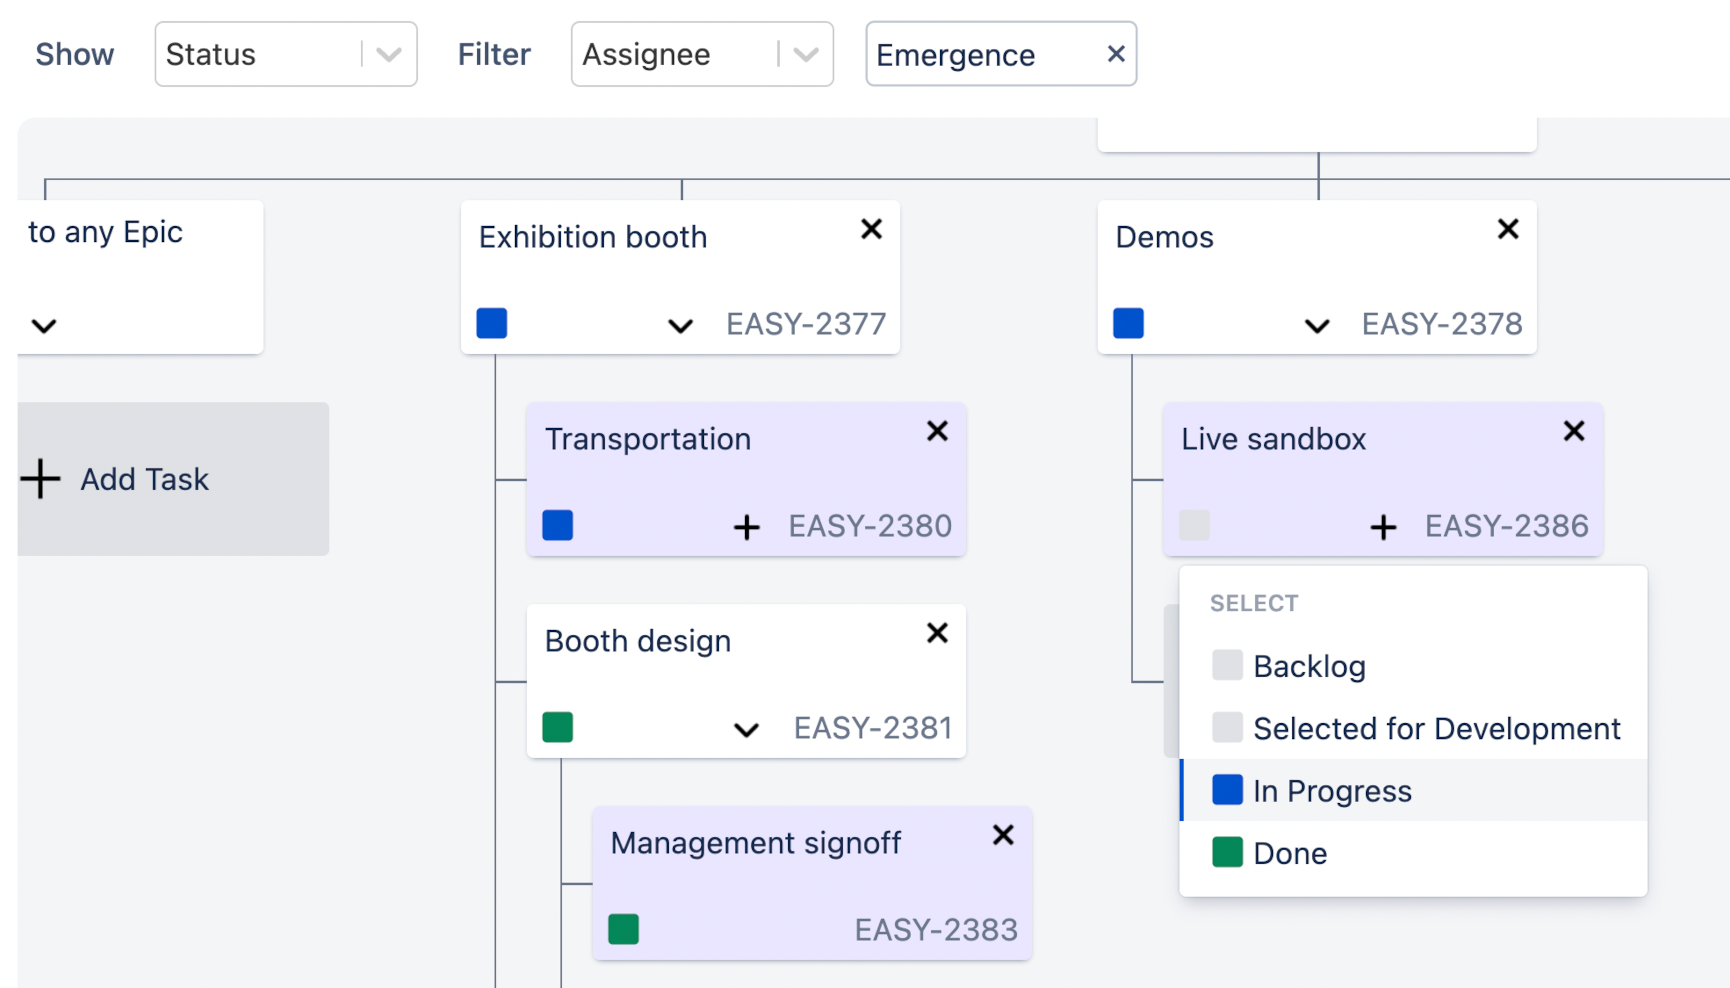
Task: Collapse the Booth design chevron
Action: point(746,730)
